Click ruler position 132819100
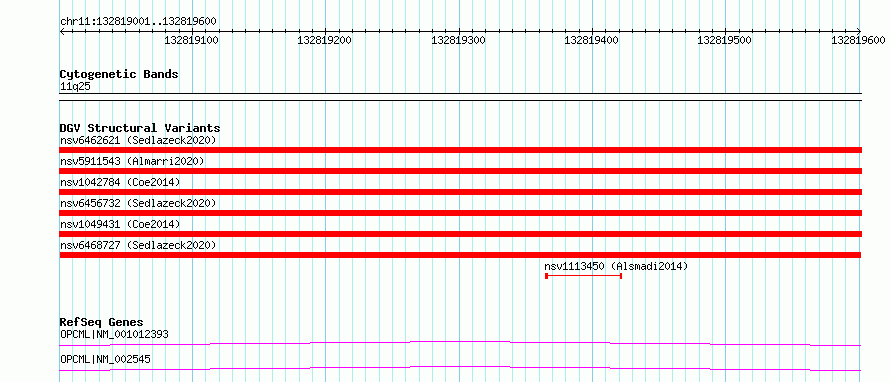The image size is (890, 382). [191, 40]
